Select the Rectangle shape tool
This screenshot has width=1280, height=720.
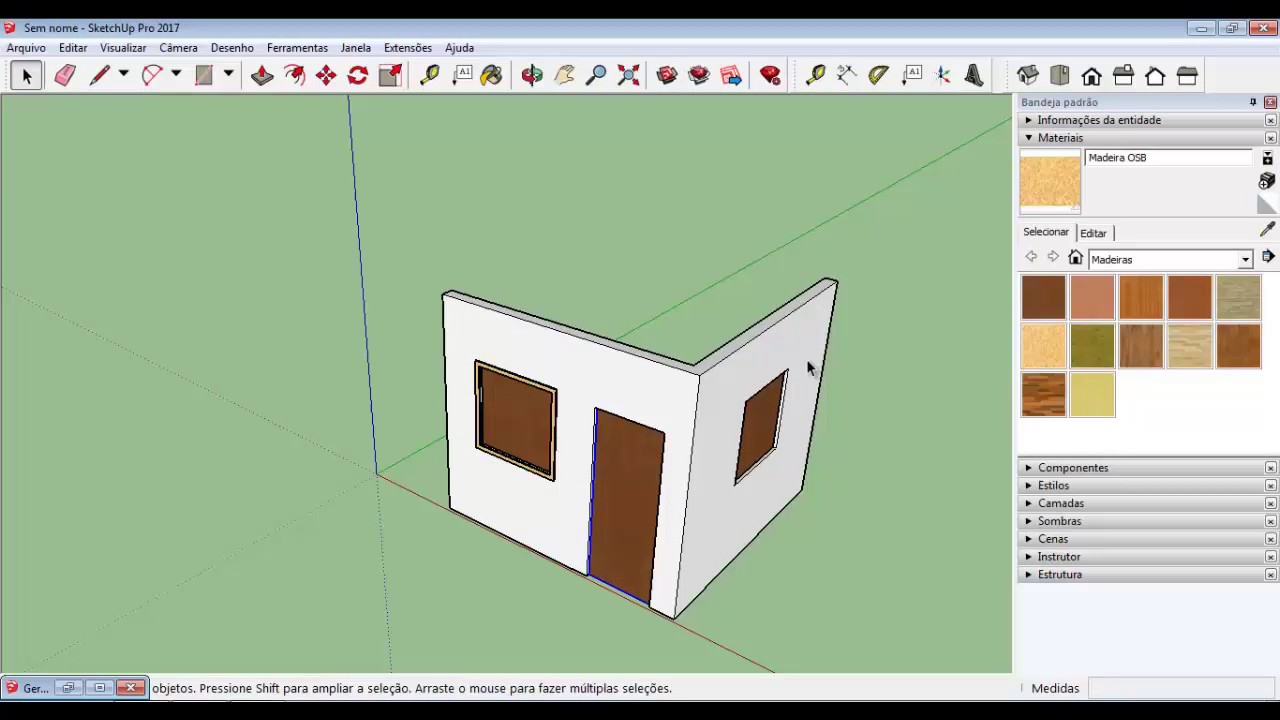pos(204,75)
